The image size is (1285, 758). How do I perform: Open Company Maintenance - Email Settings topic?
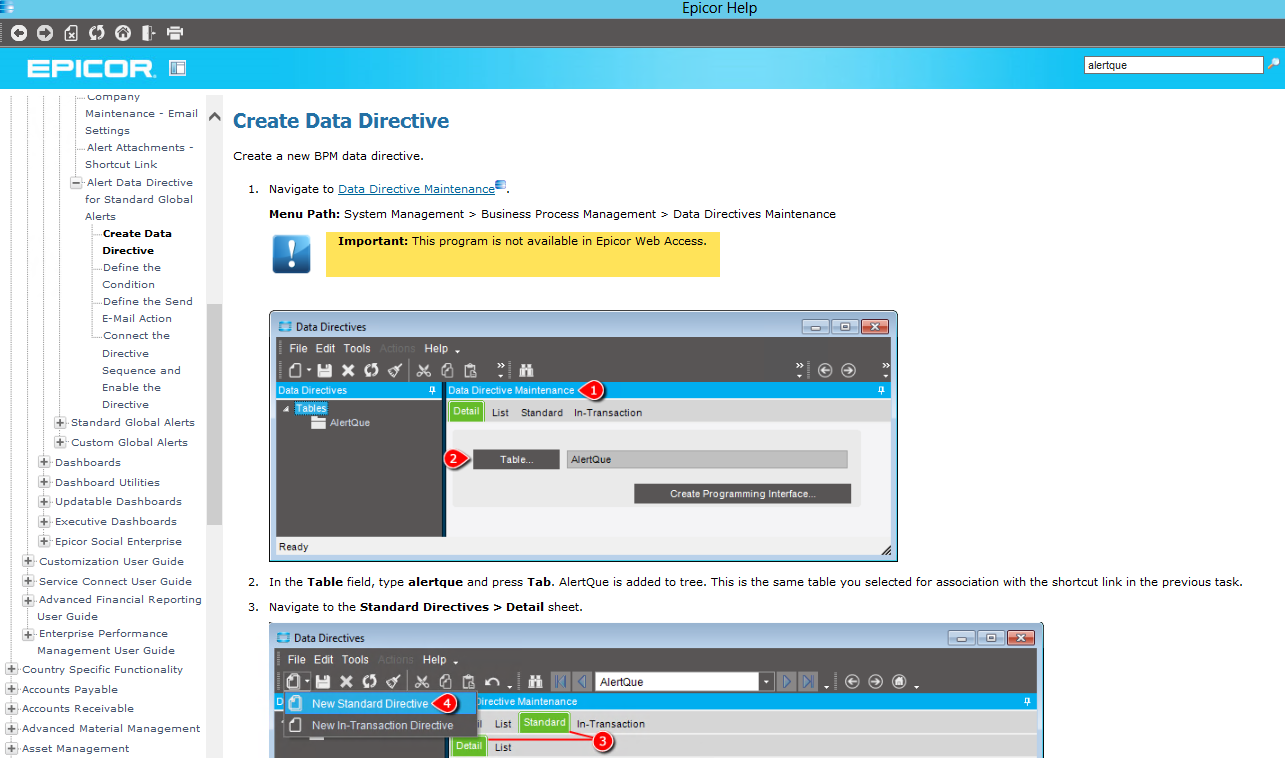point(141,113)
